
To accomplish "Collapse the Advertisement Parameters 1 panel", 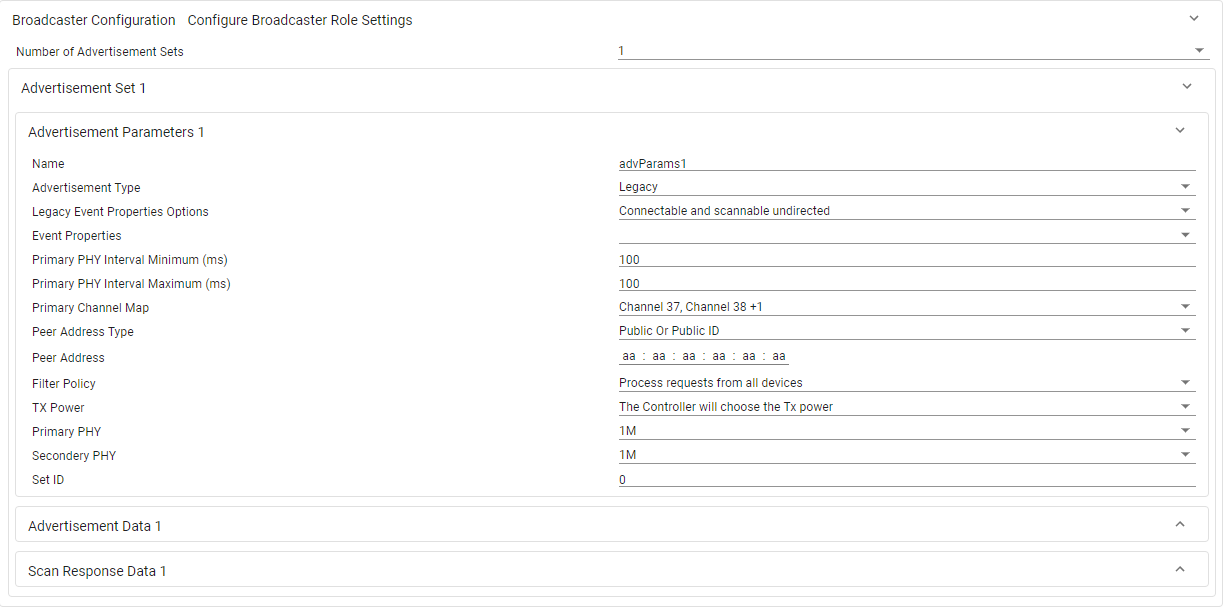I will [1179, 130].
